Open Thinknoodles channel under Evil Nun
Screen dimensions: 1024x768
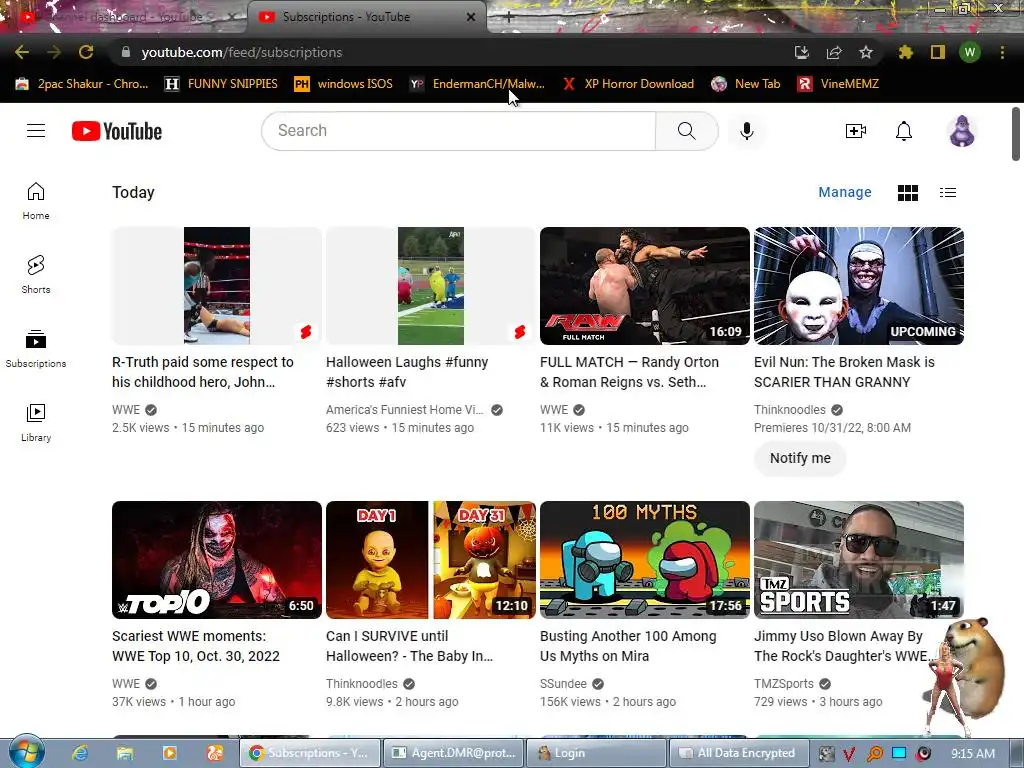pyautogui.click(x=790, y=409)
